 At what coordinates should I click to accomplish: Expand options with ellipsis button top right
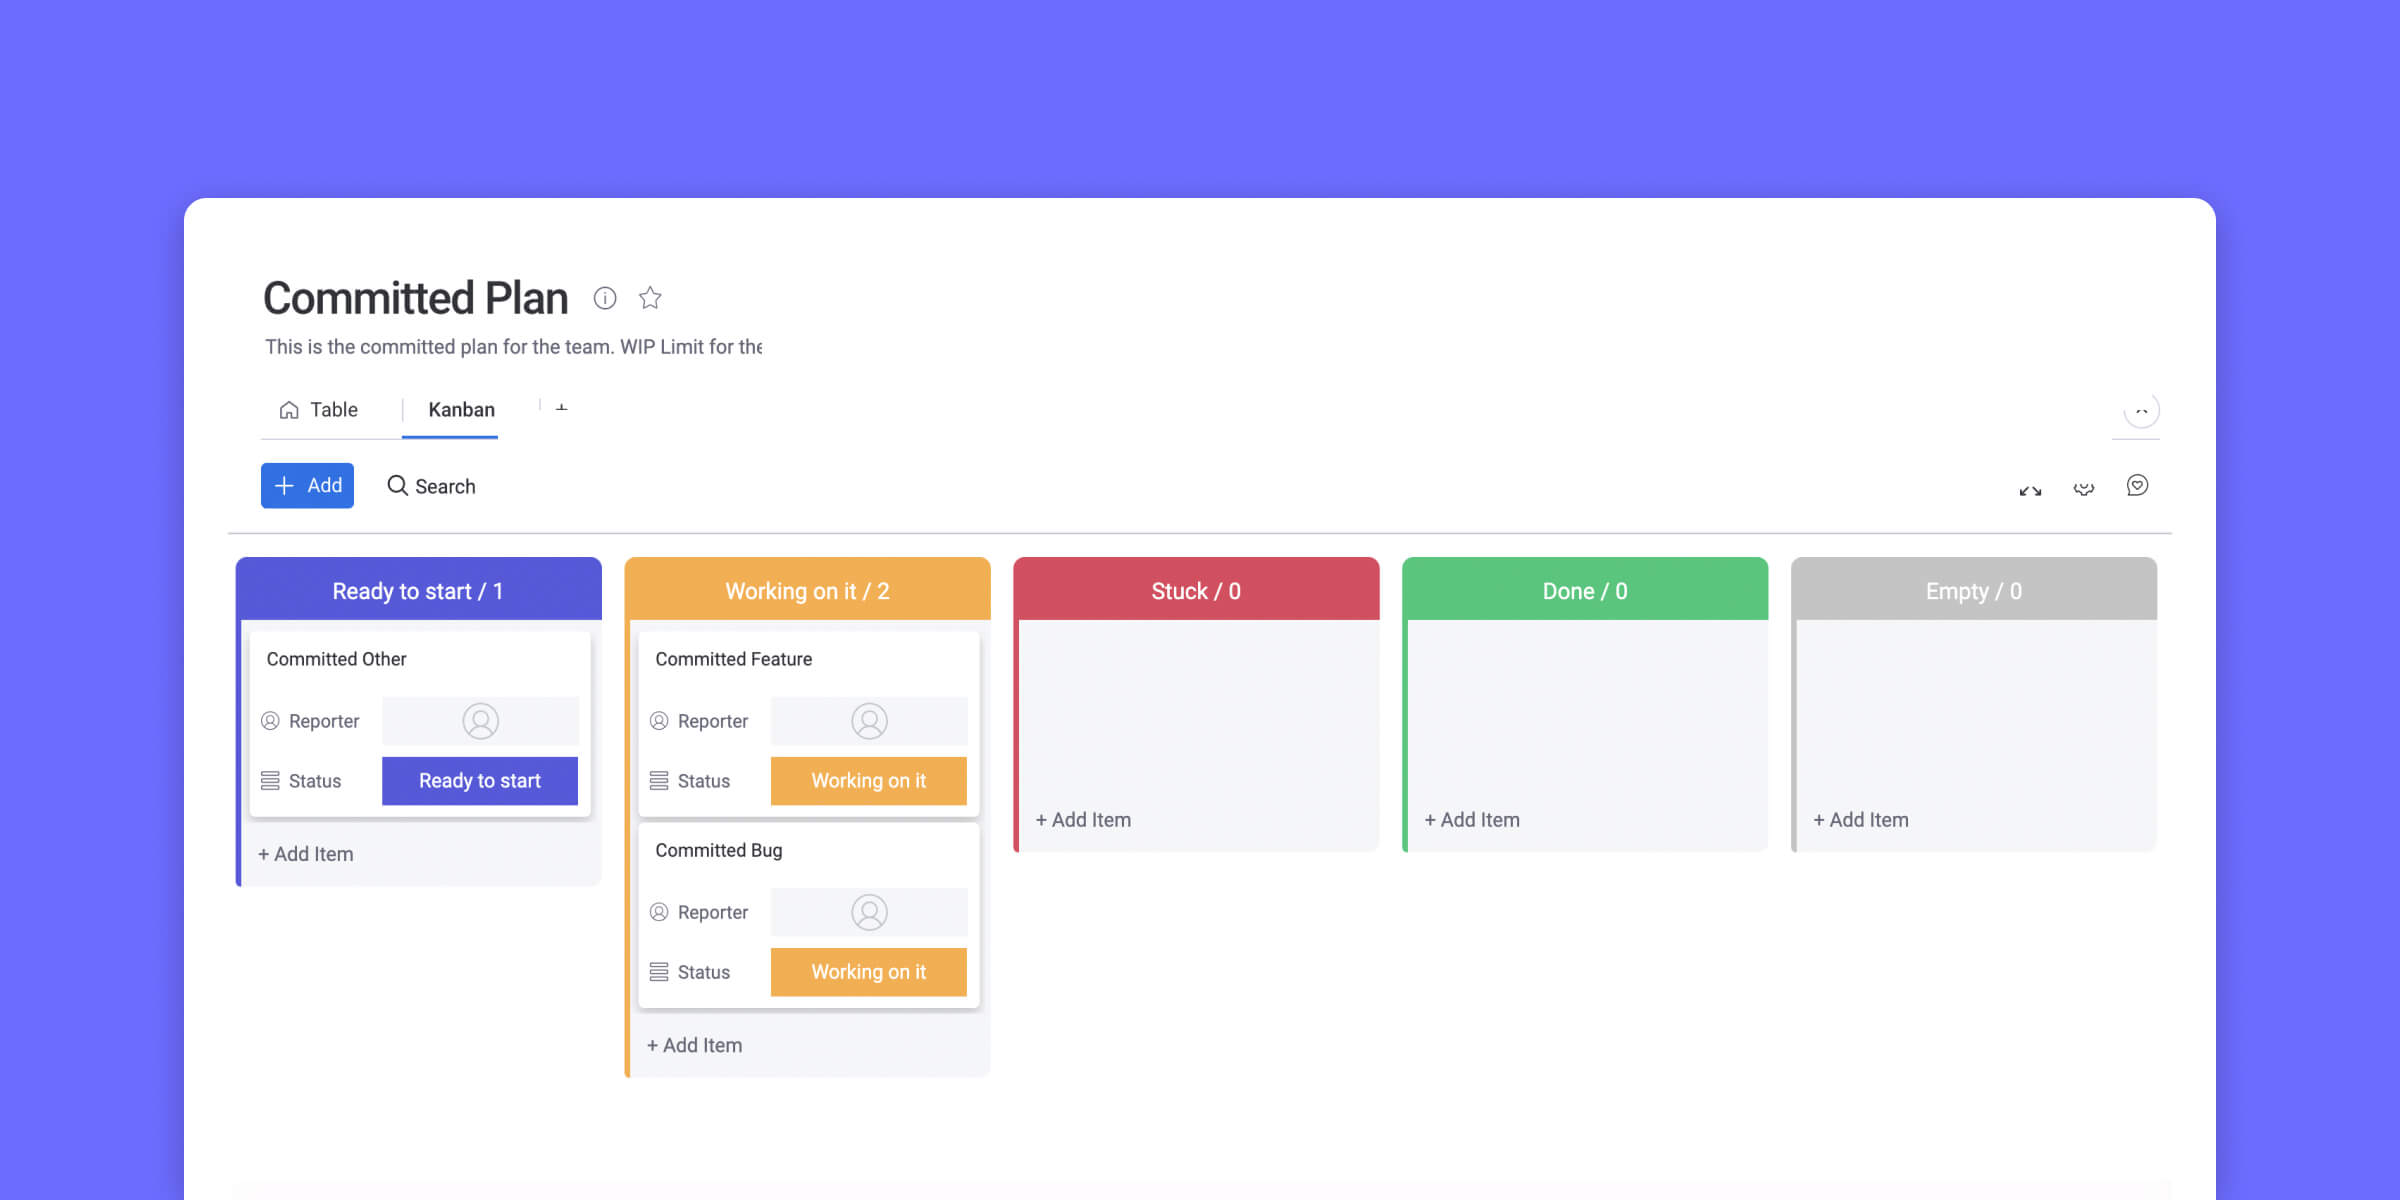pyautogui.click(x=2140, y=410)
